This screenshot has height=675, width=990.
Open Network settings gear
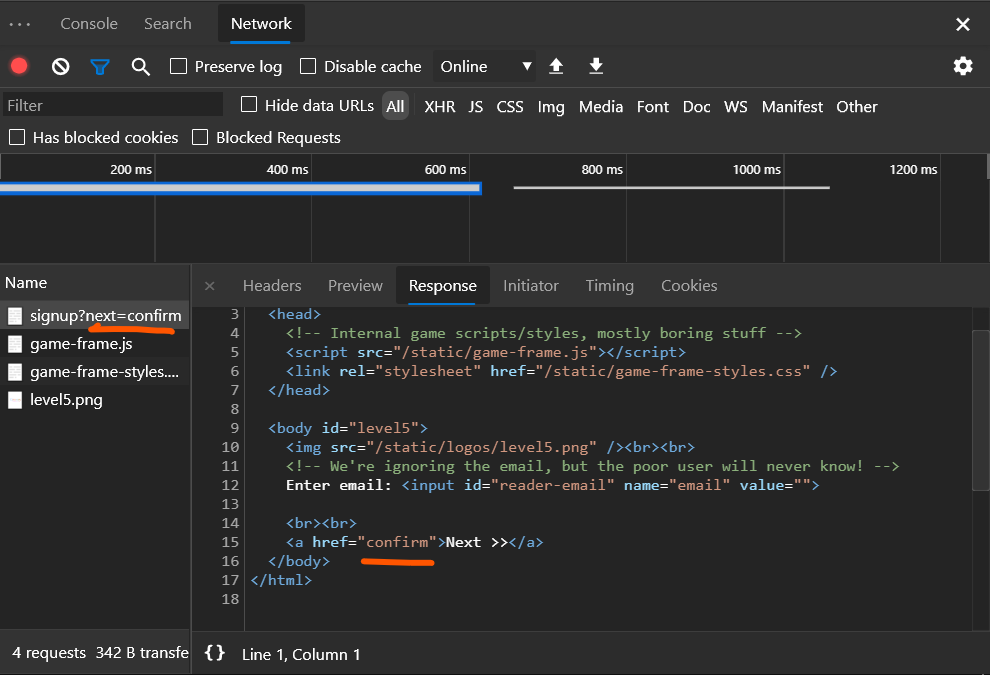tap(963, 66)
